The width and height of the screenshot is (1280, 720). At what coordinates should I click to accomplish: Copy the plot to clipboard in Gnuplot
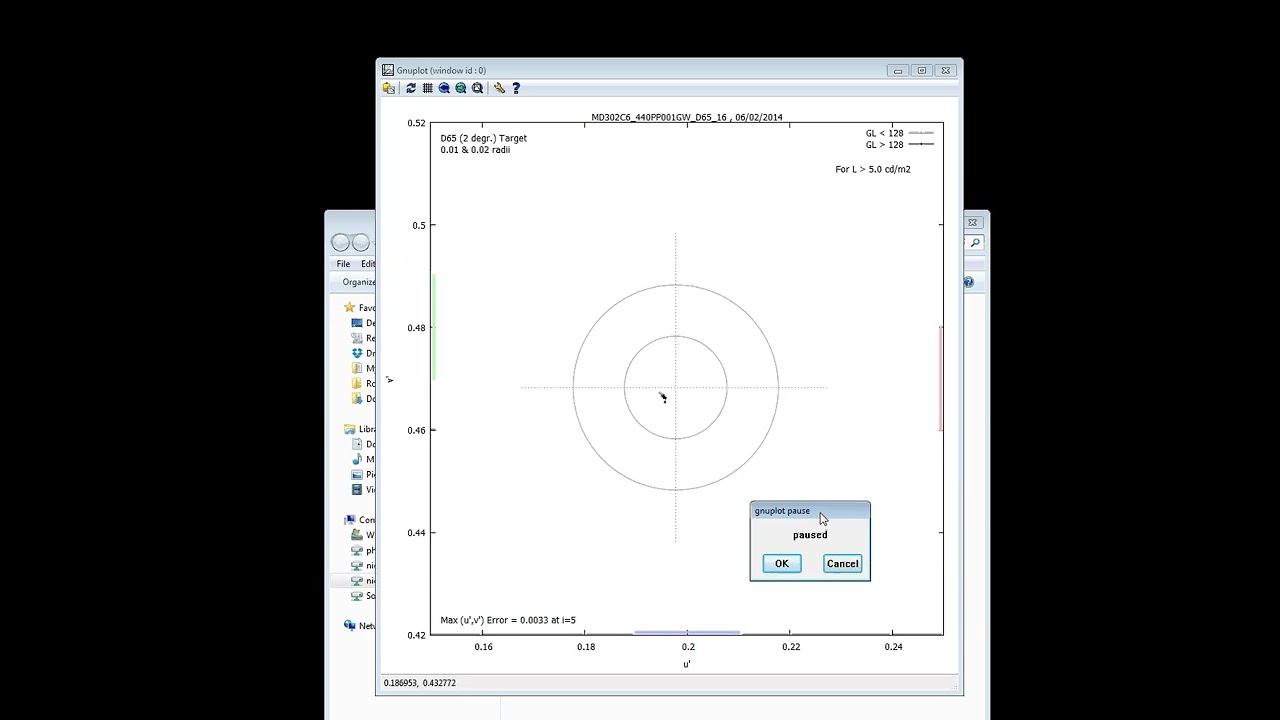coord(389,88)
